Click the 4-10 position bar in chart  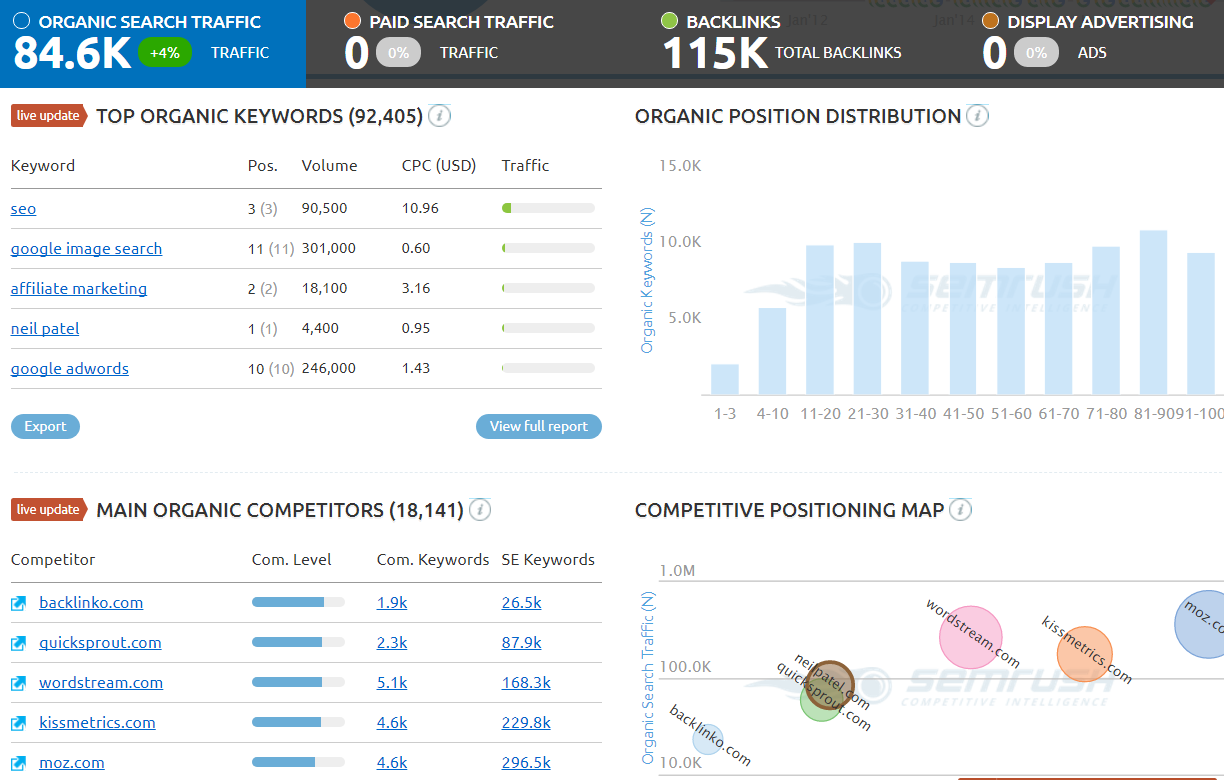[x=772, y=351]
